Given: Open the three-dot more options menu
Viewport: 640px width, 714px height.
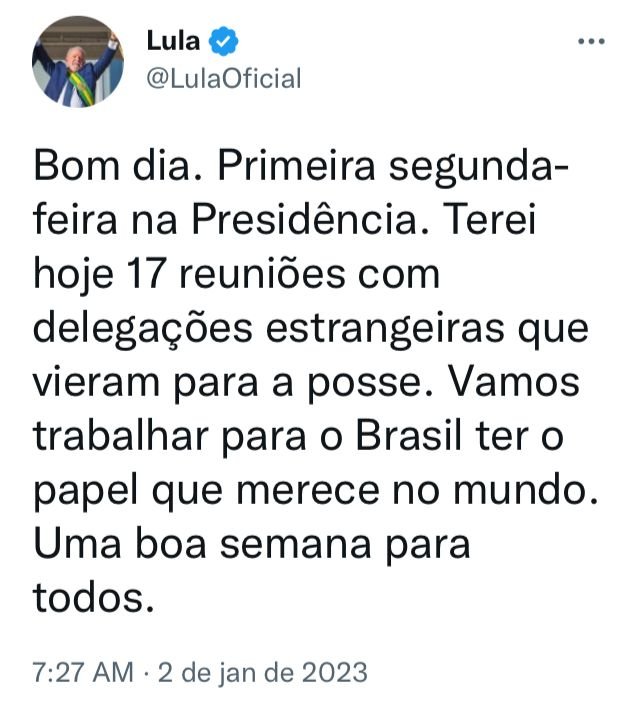Looking at the screenshot, I should pos(592,42).
